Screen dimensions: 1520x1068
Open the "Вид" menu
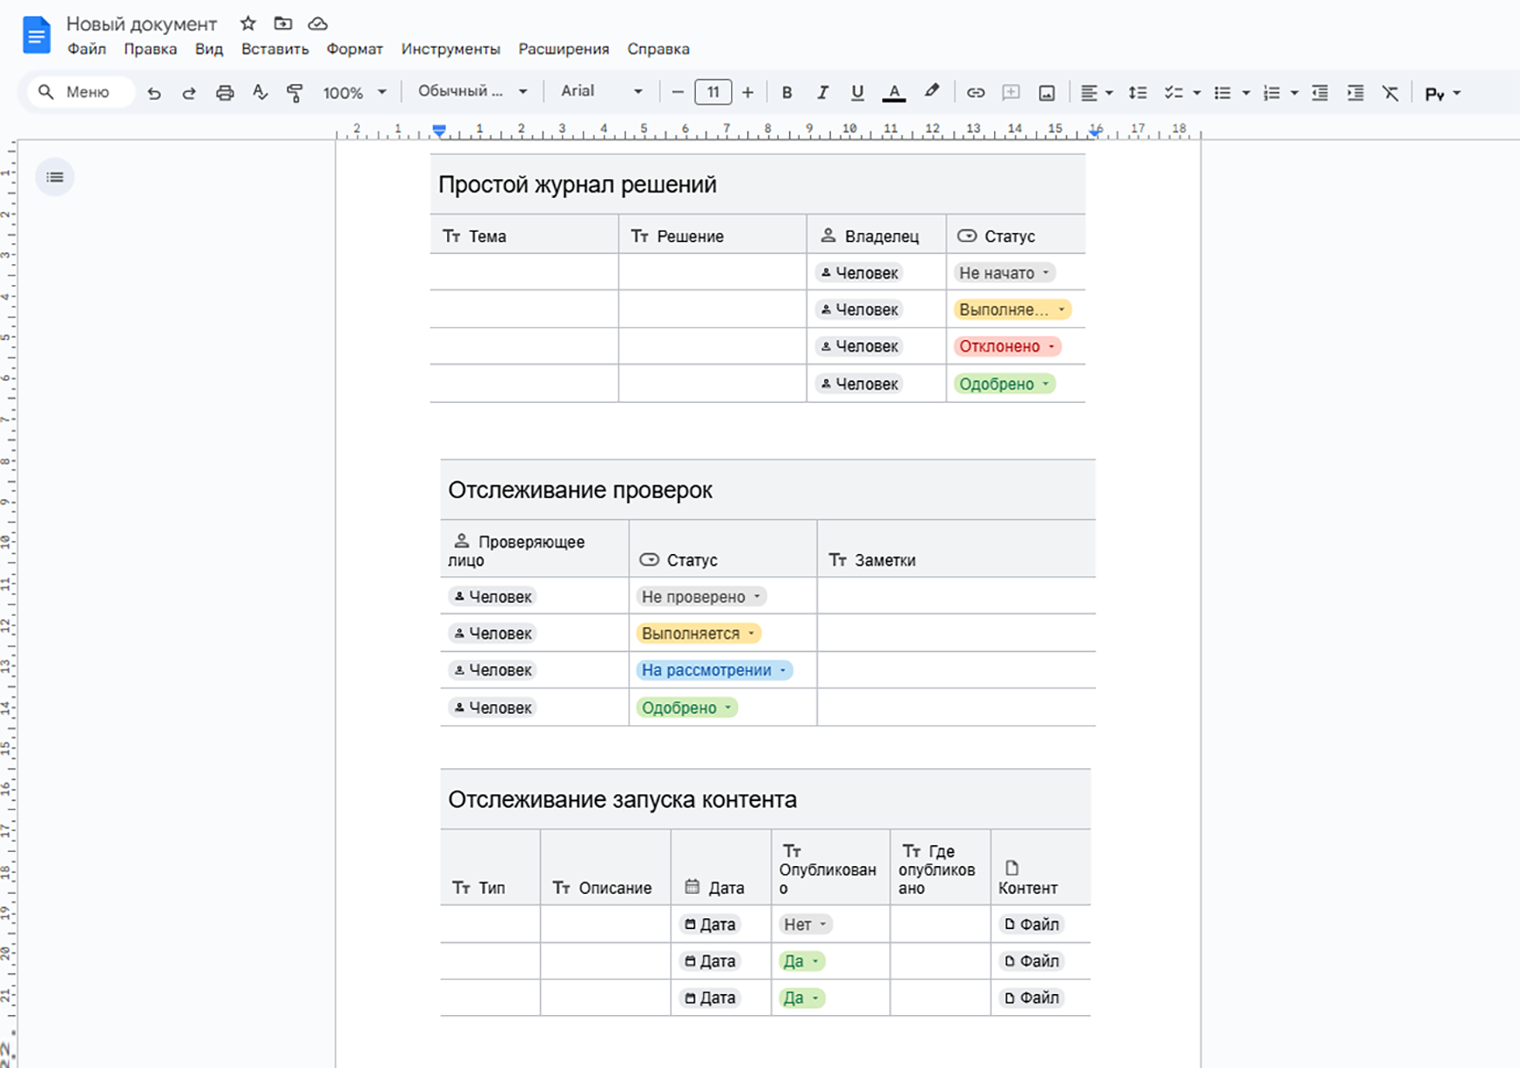pos(209,49)
